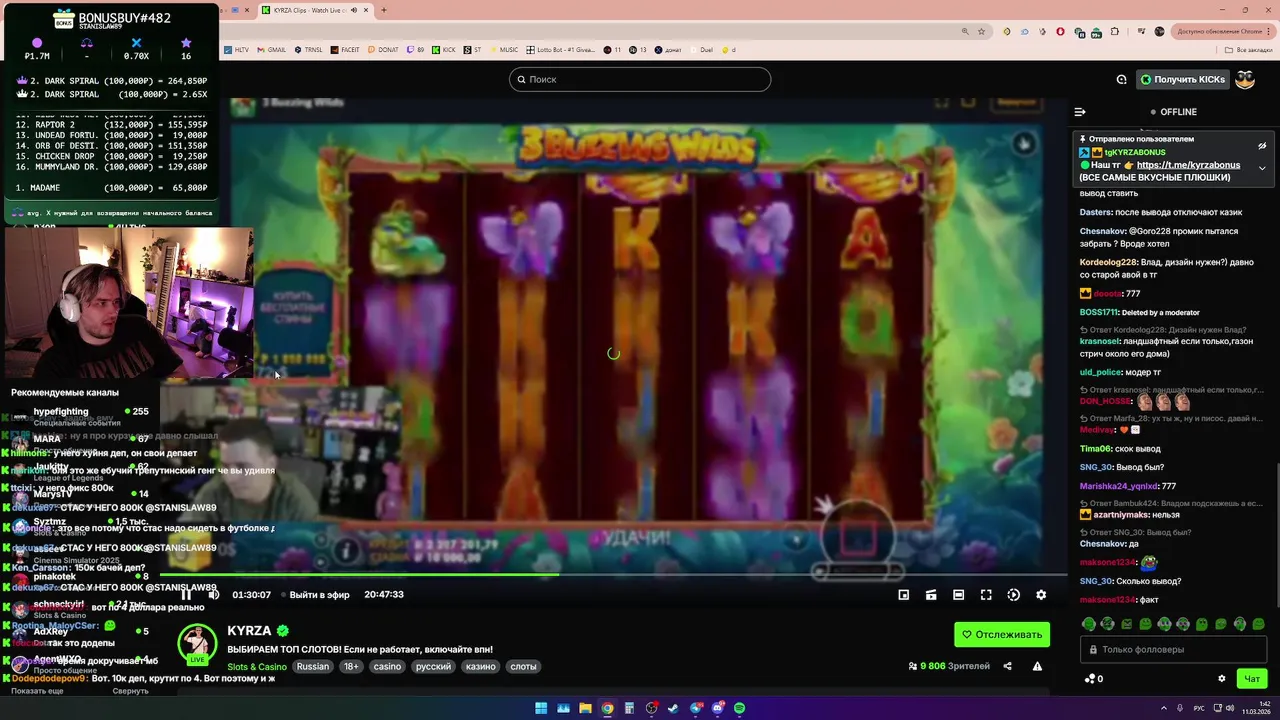Report the stream via warning triangle icon

(1037, 666)
